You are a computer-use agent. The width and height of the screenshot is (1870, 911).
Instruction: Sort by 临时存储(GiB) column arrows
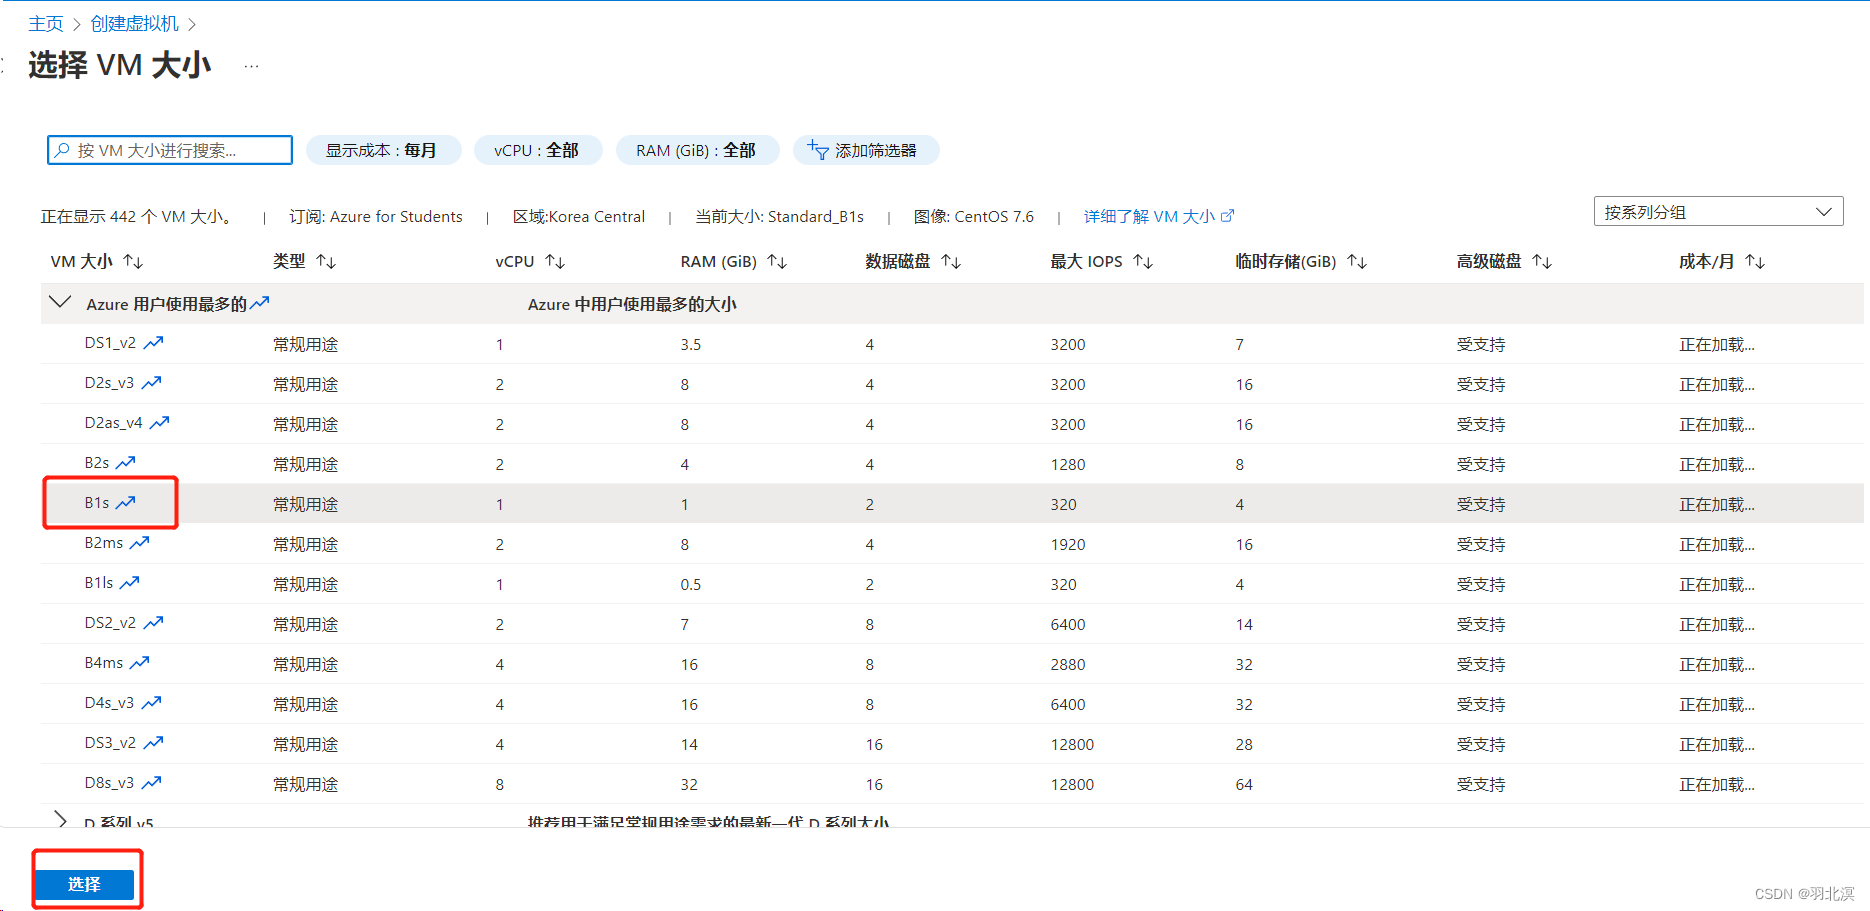tap(1357, 261)
